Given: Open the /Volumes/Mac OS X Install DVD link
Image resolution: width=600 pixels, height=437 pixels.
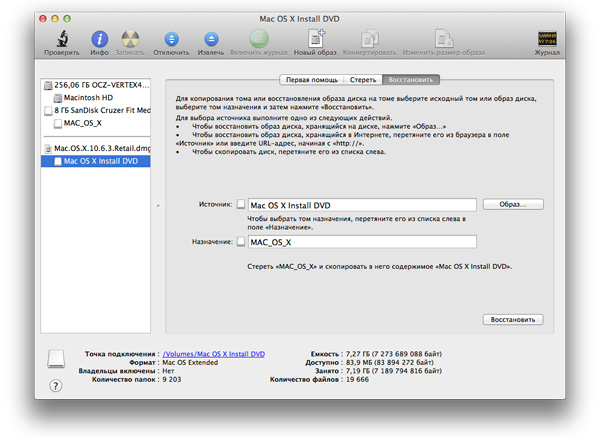Looking at the screenshot, I should point(214,354).
